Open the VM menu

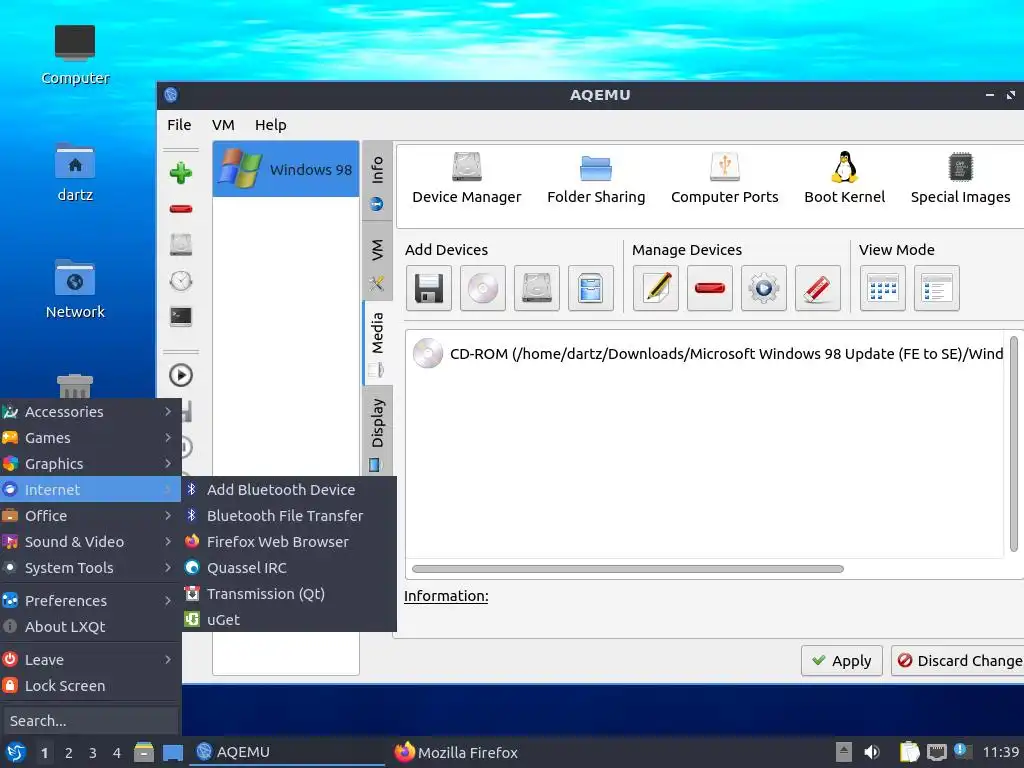(223, 125)
